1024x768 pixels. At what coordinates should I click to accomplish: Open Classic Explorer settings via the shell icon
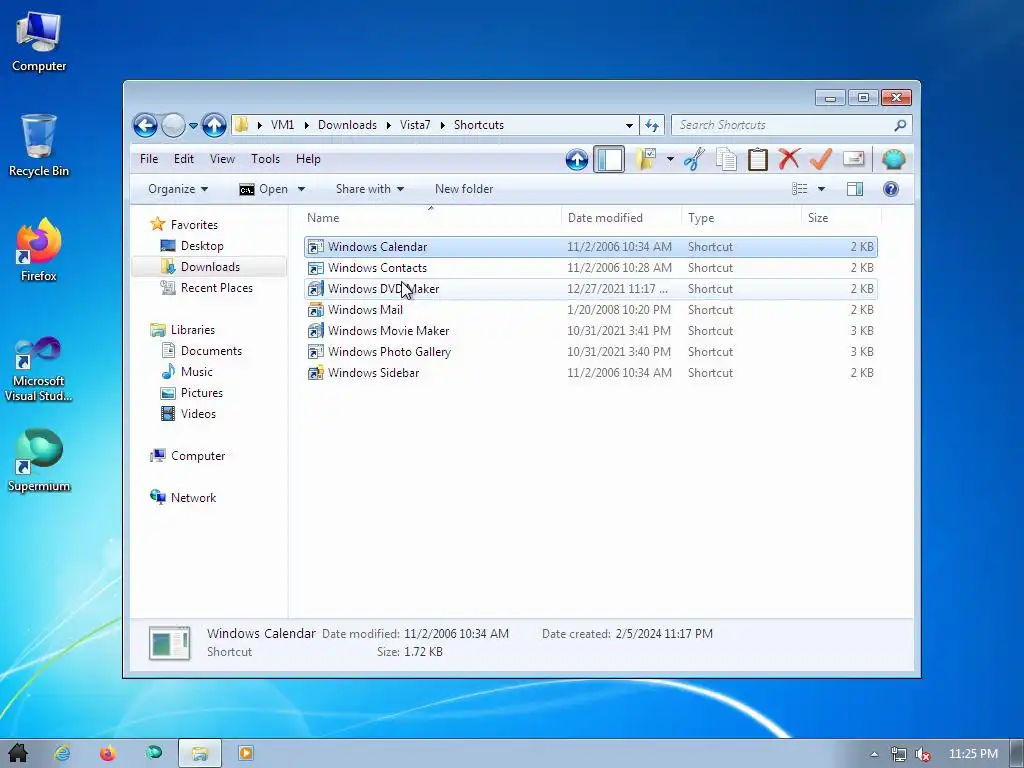893,159
